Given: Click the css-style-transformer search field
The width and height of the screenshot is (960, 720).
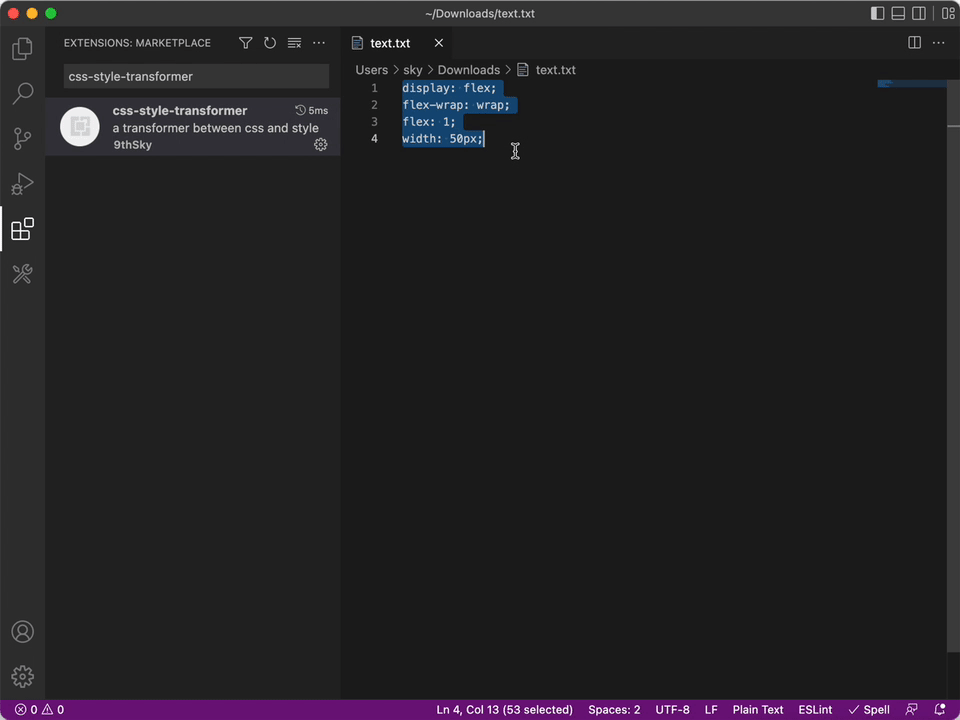Looking at the screenshot, I should 196,77.
